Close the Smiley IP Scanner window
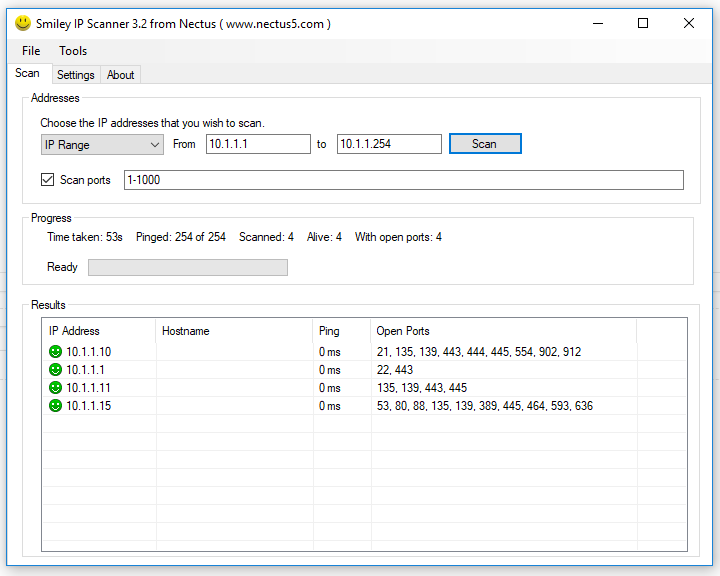 (x=688, y=23)
